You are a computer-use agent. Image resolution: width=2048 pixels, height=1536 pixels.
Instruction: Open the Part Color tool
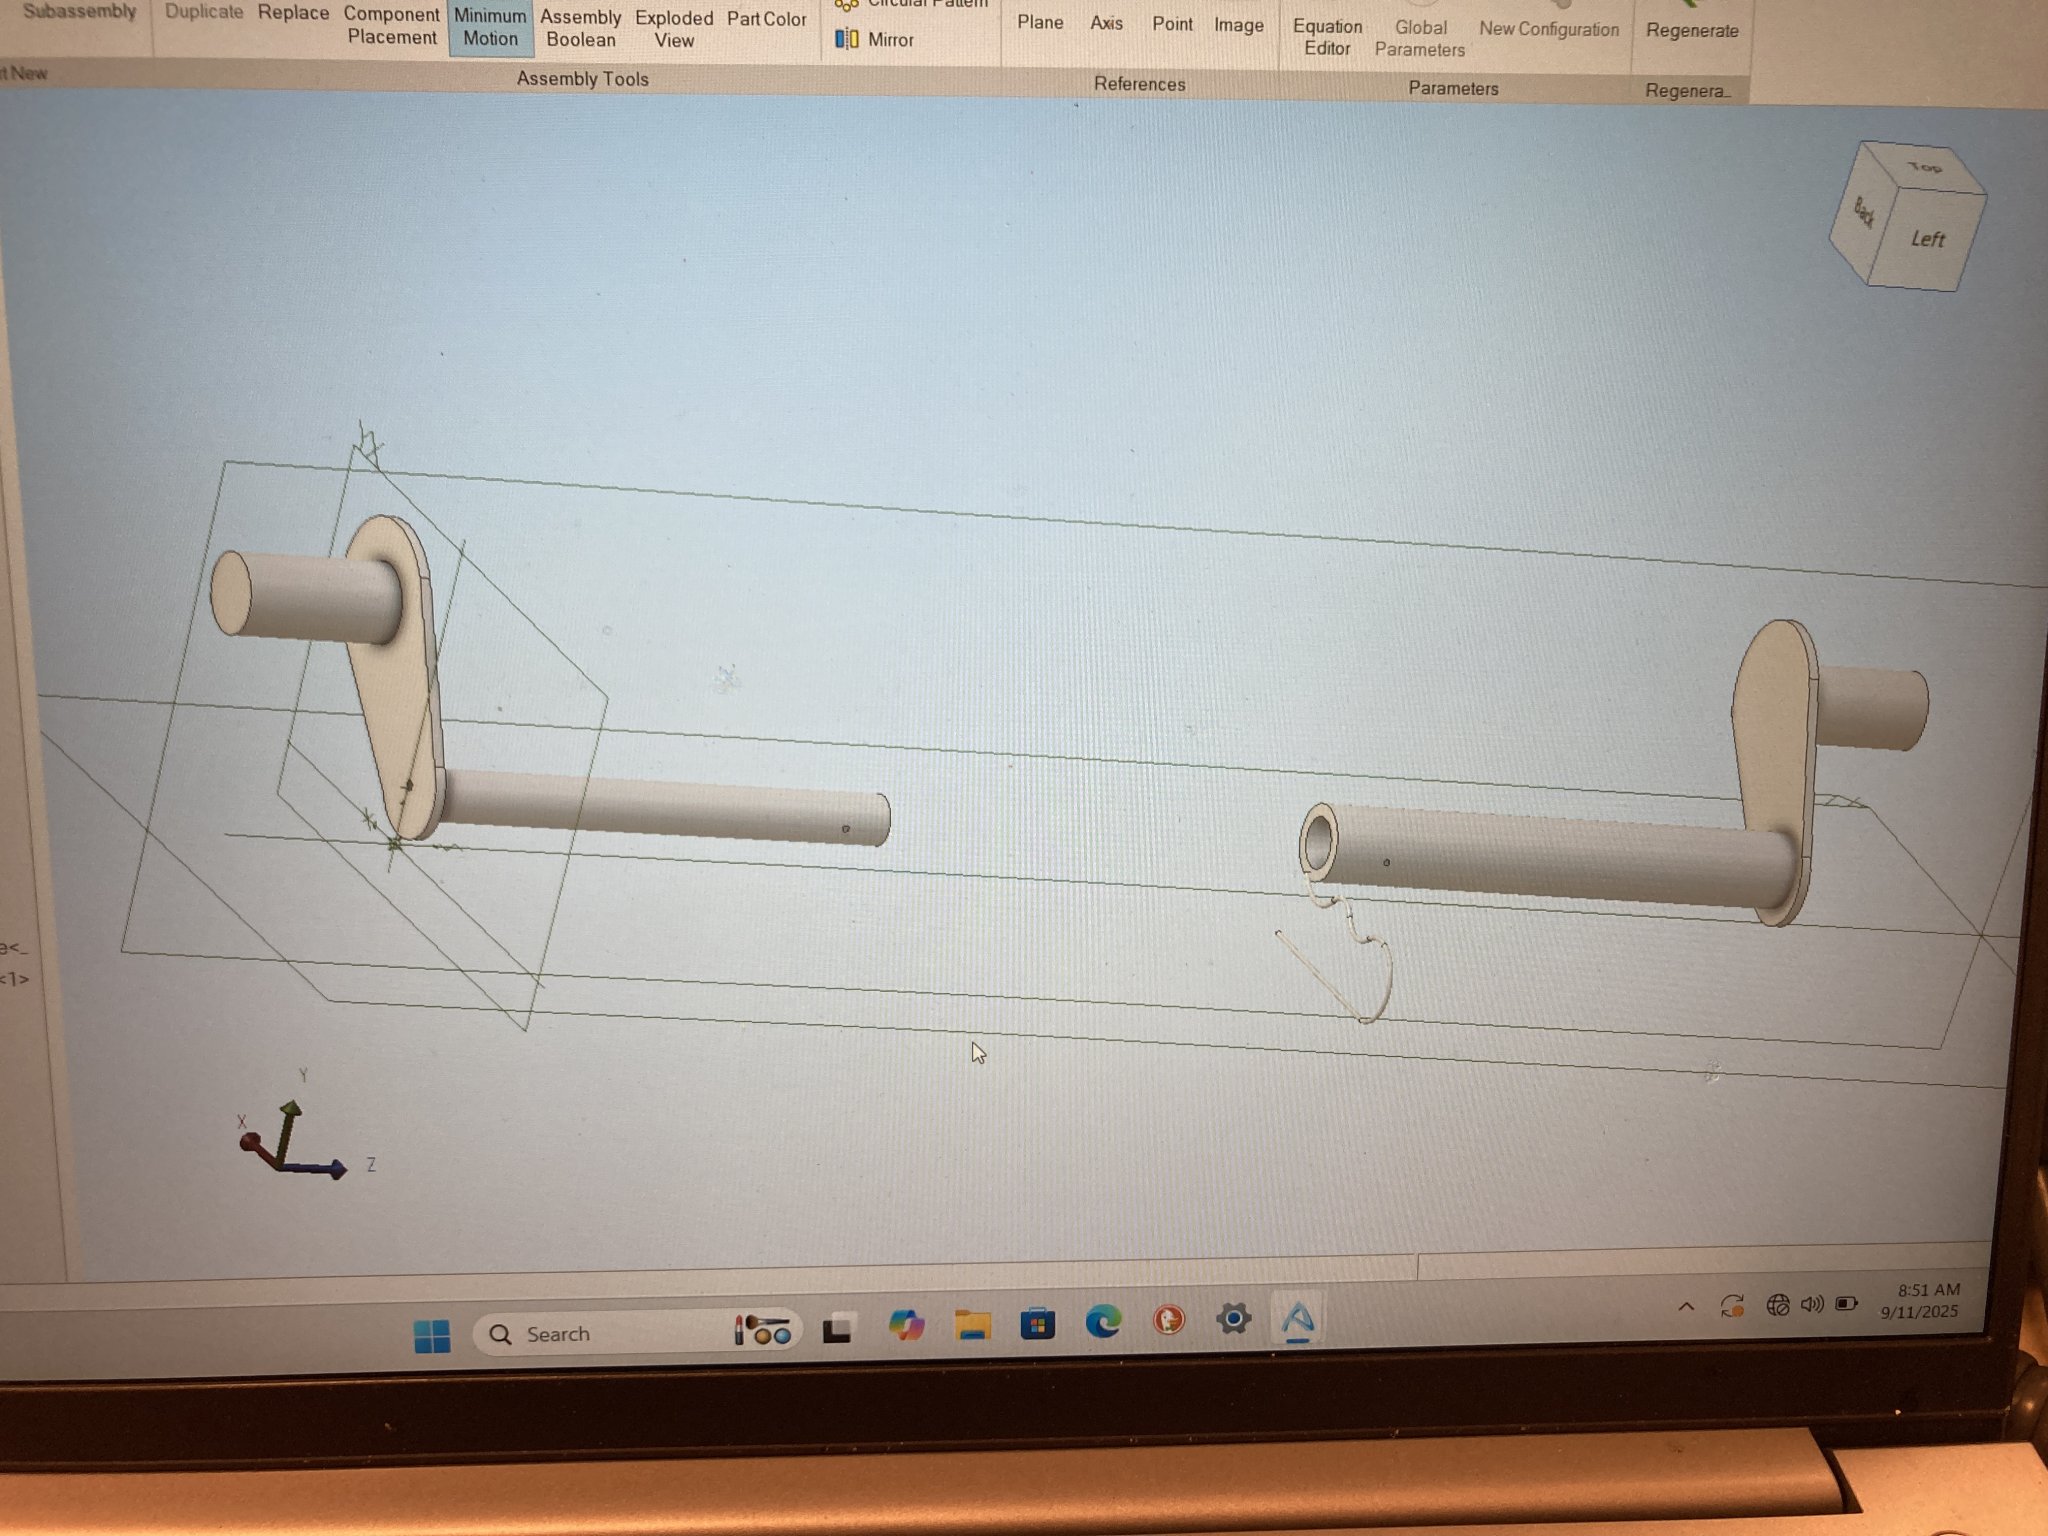[766, 19]
